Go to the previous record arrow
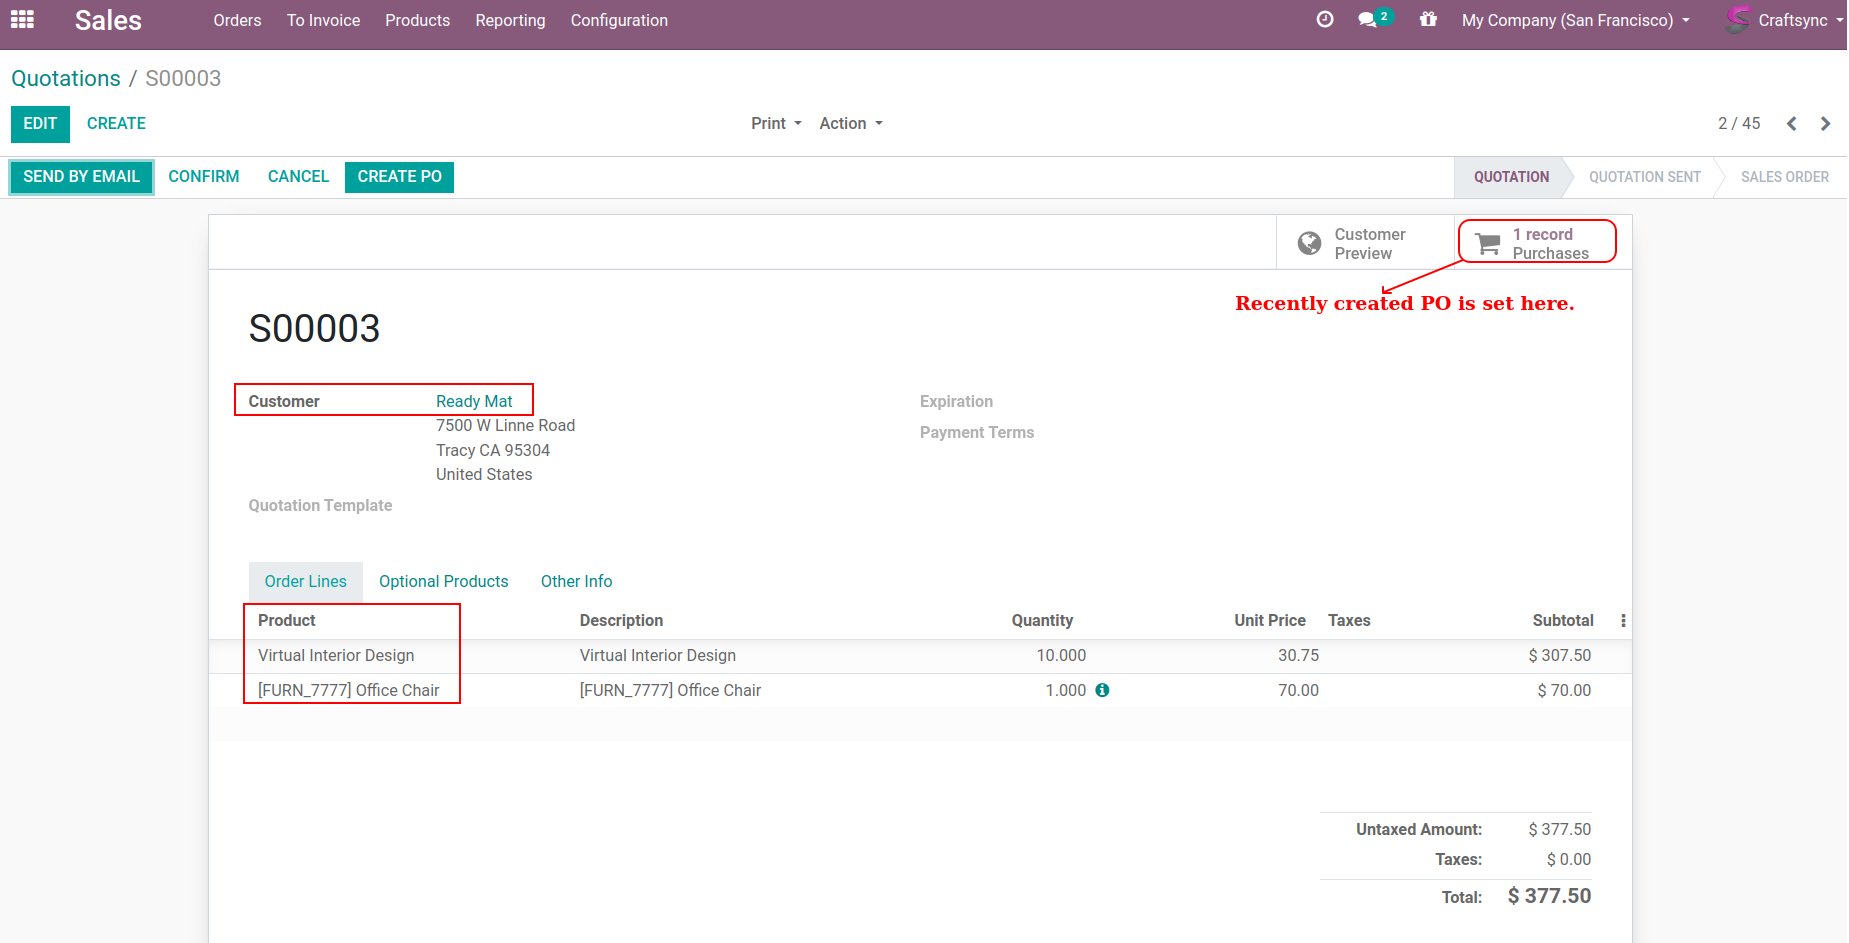 click(1791, 124)
